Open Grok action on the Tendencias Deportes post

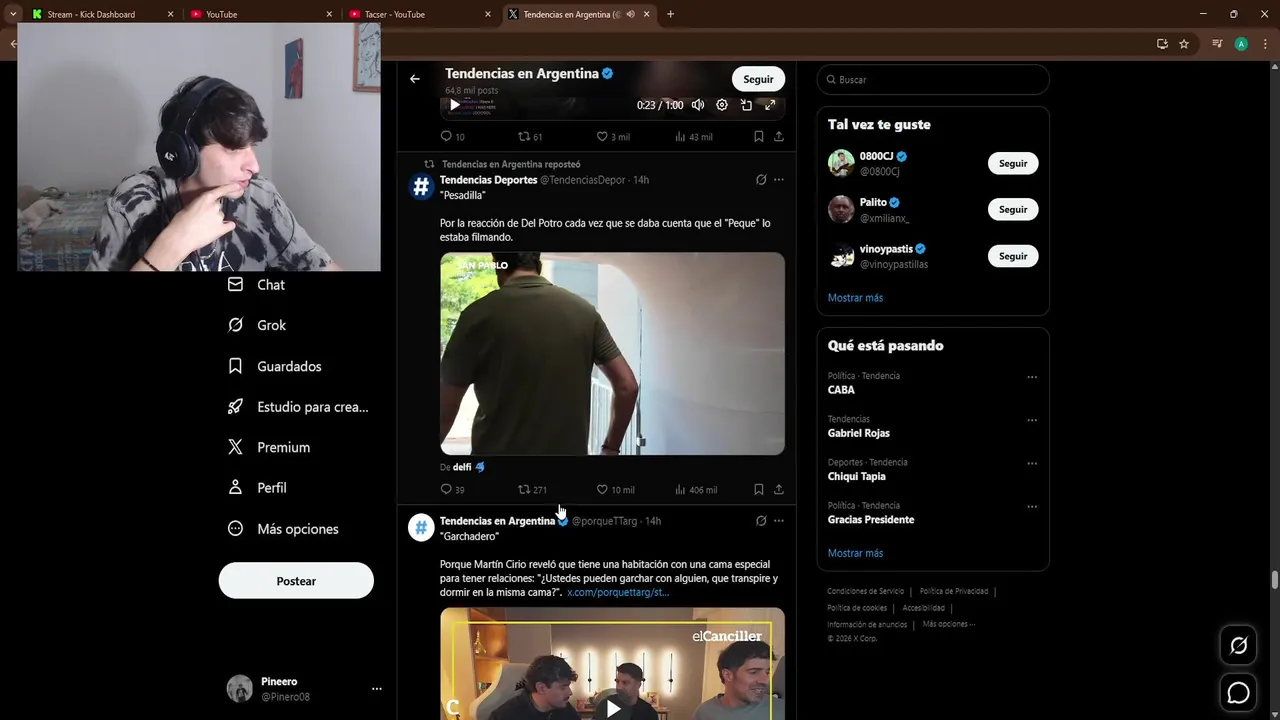761,180
